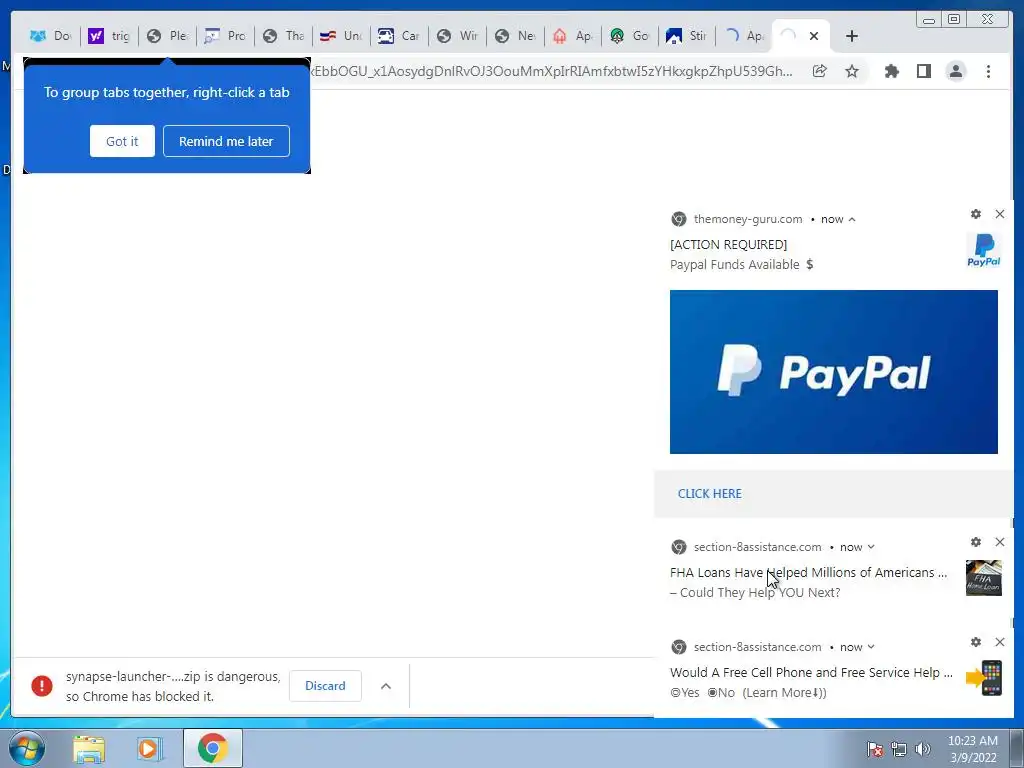Click the network tray icon
Screen dimensions: 1024x768
click(899, 750)
